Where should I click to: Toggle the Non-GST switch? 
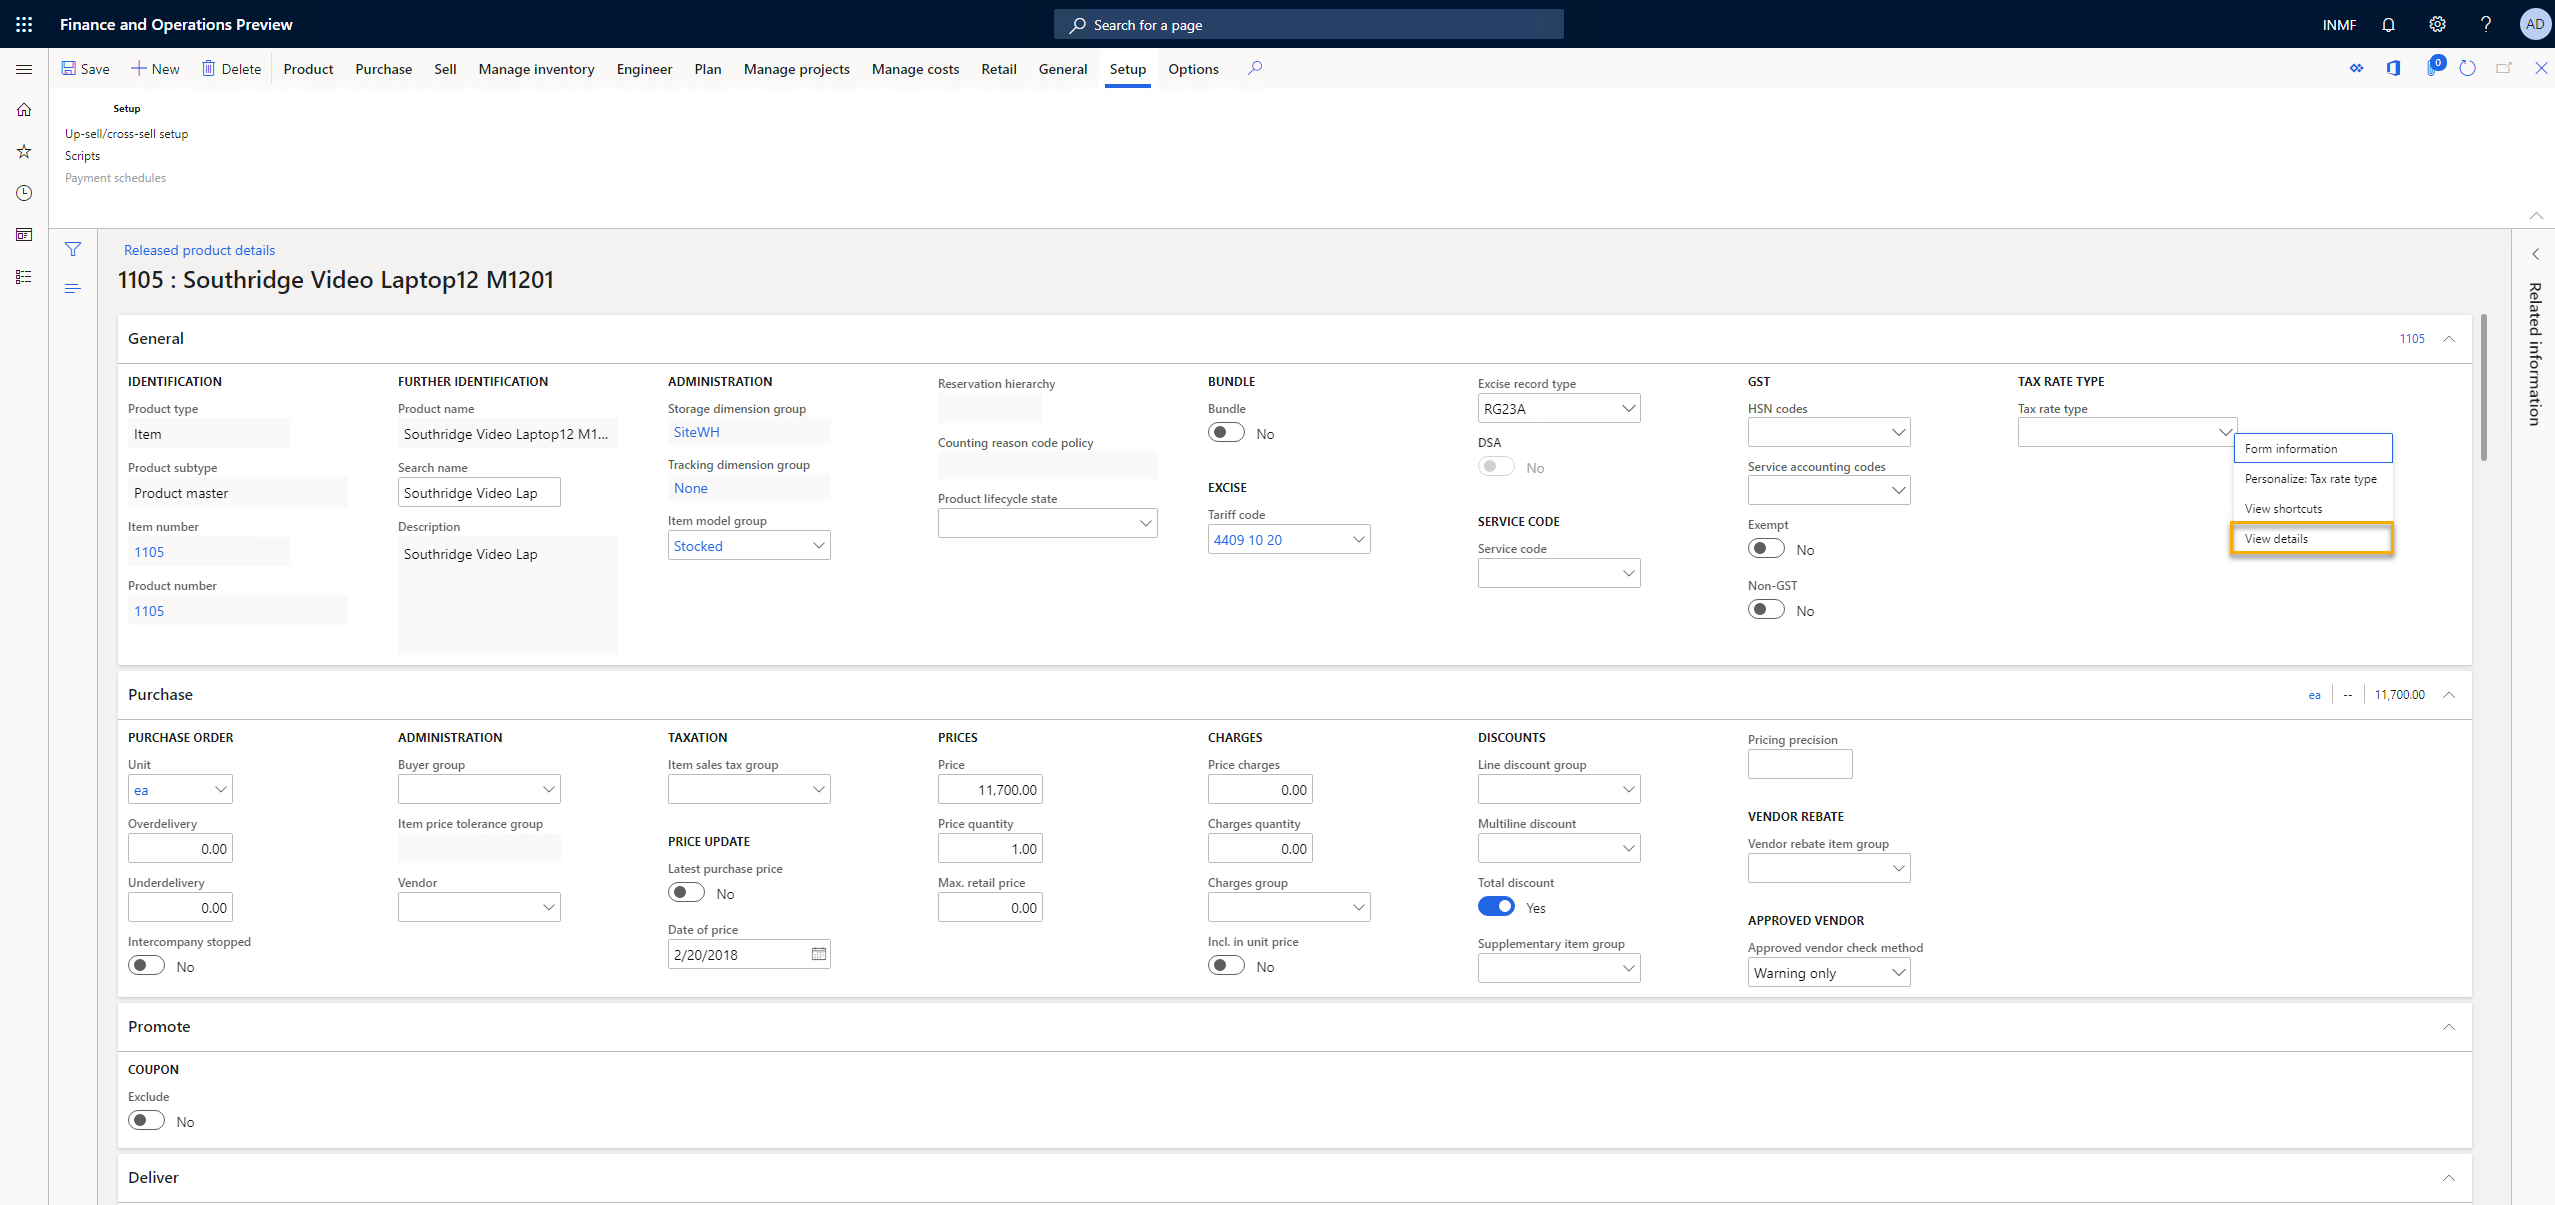1766,610
